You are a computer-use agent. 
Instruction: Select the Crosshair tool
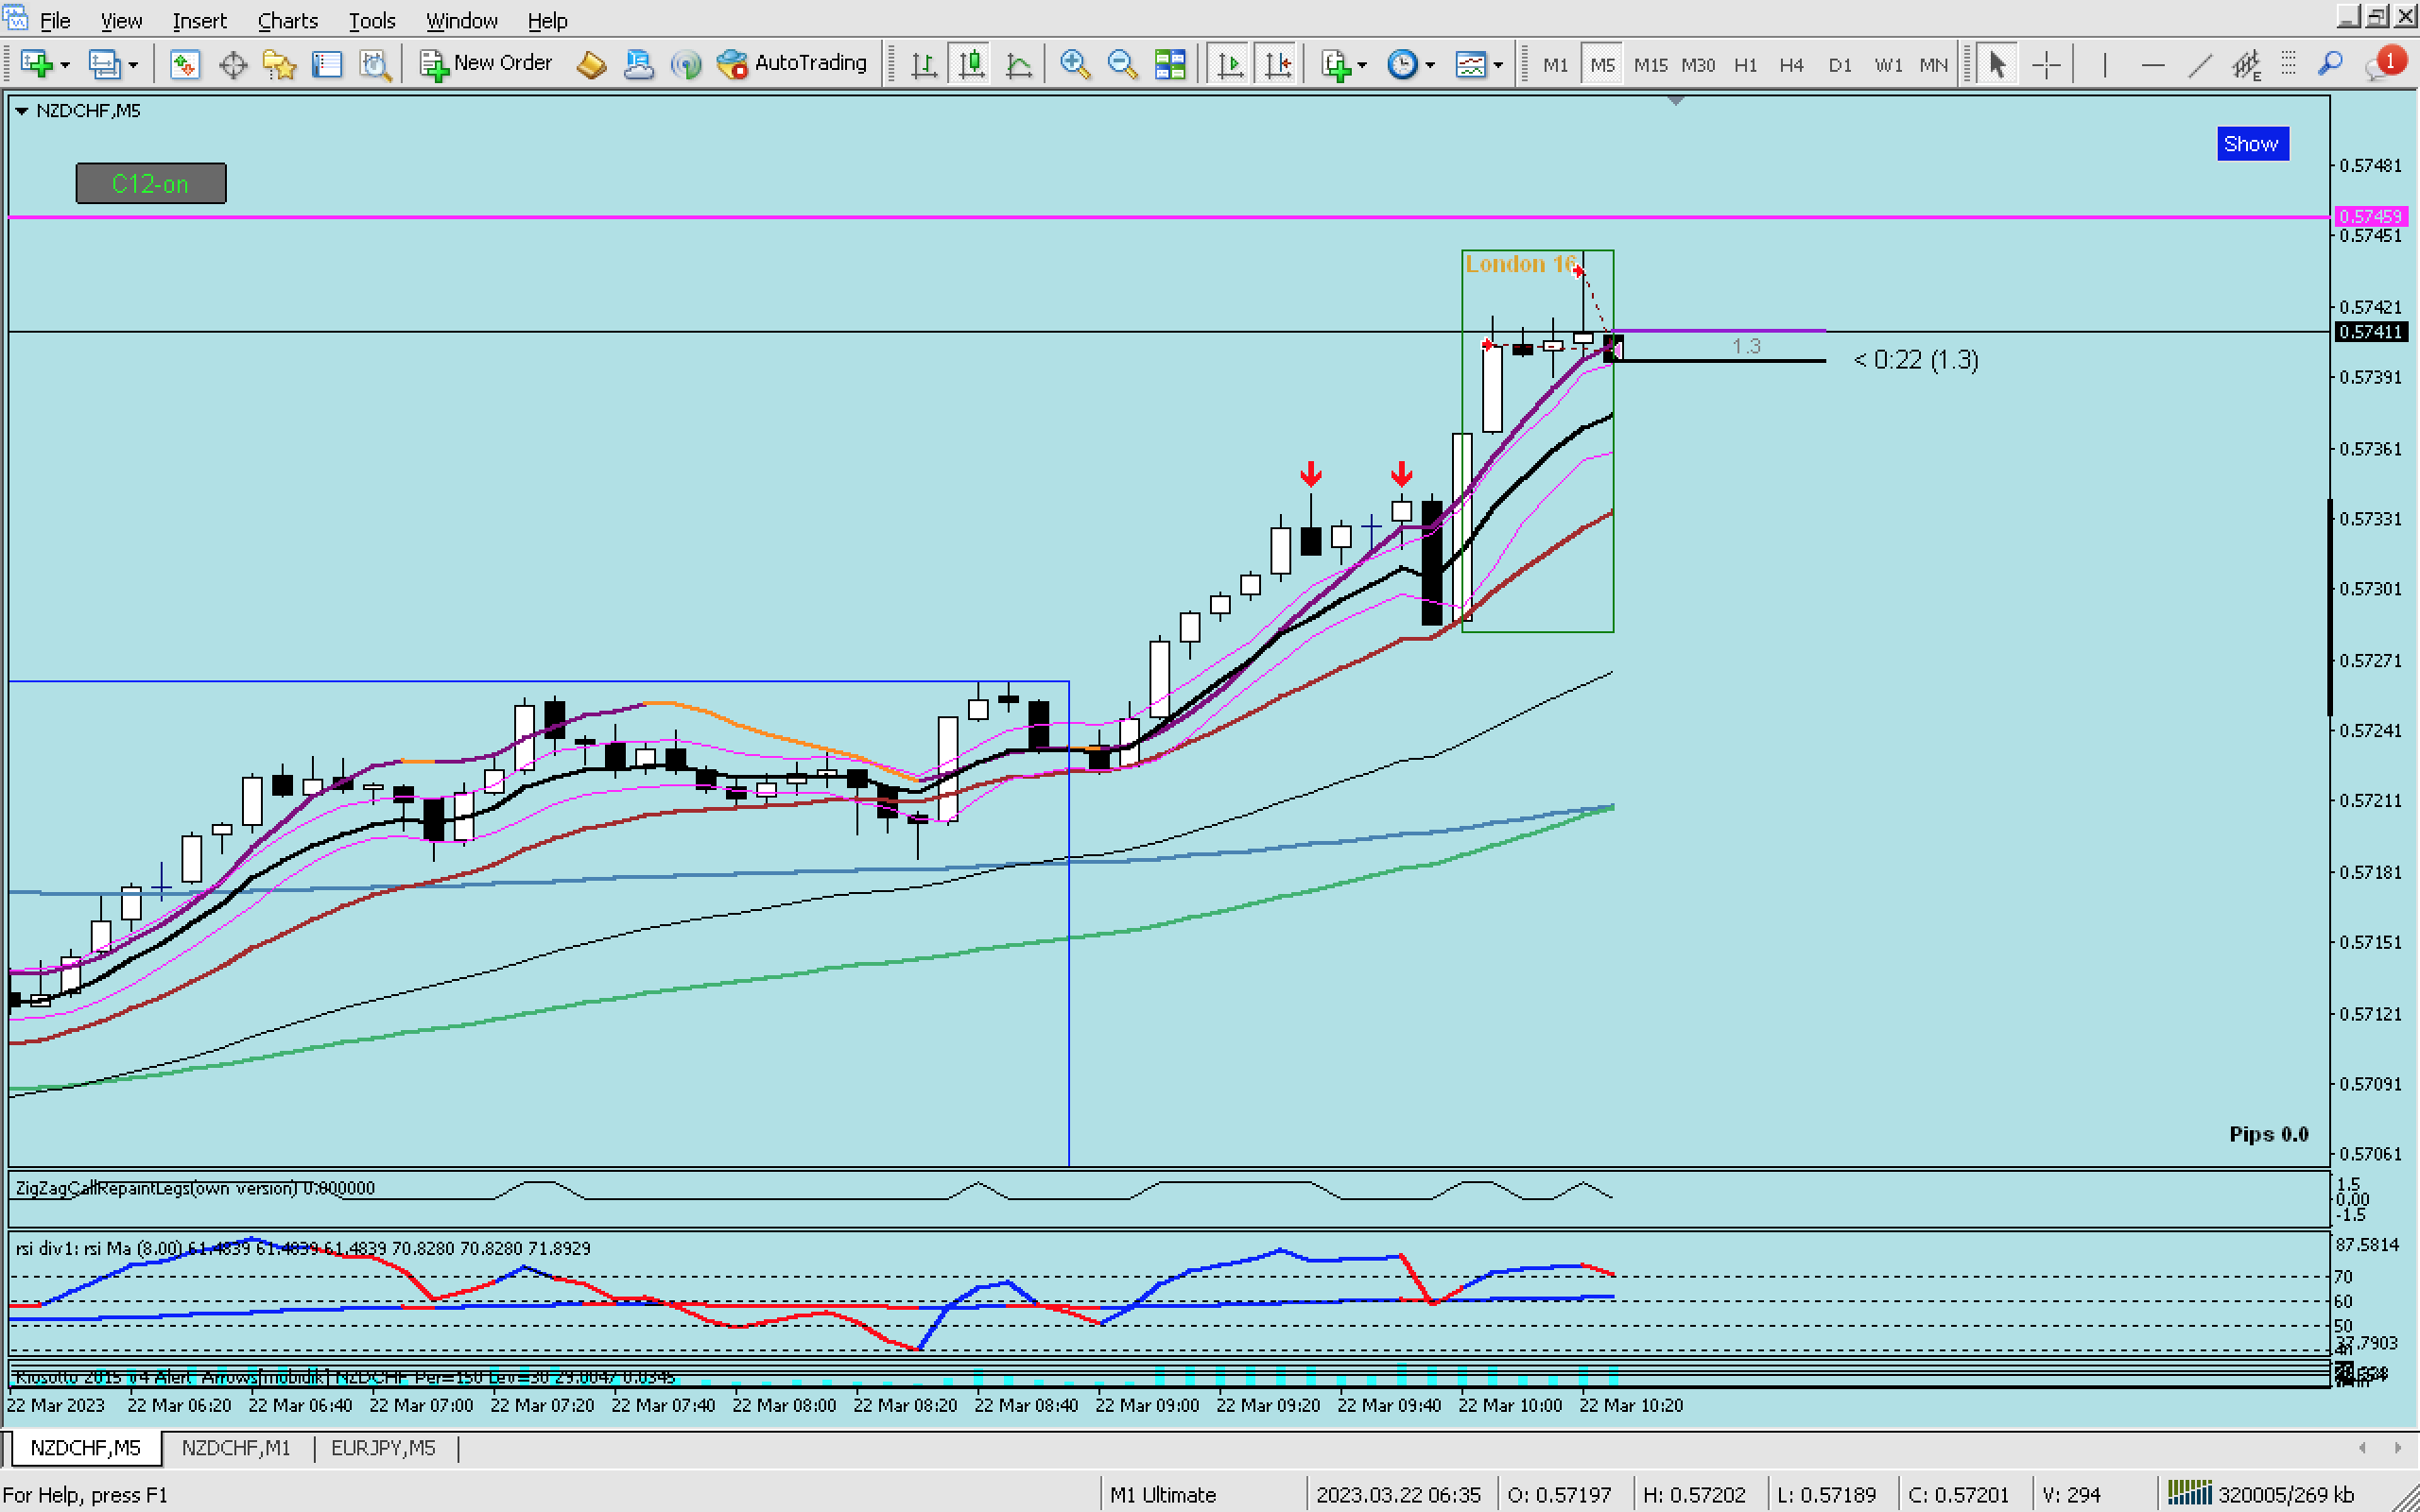pyautogui.click(x=2046, y=65)
